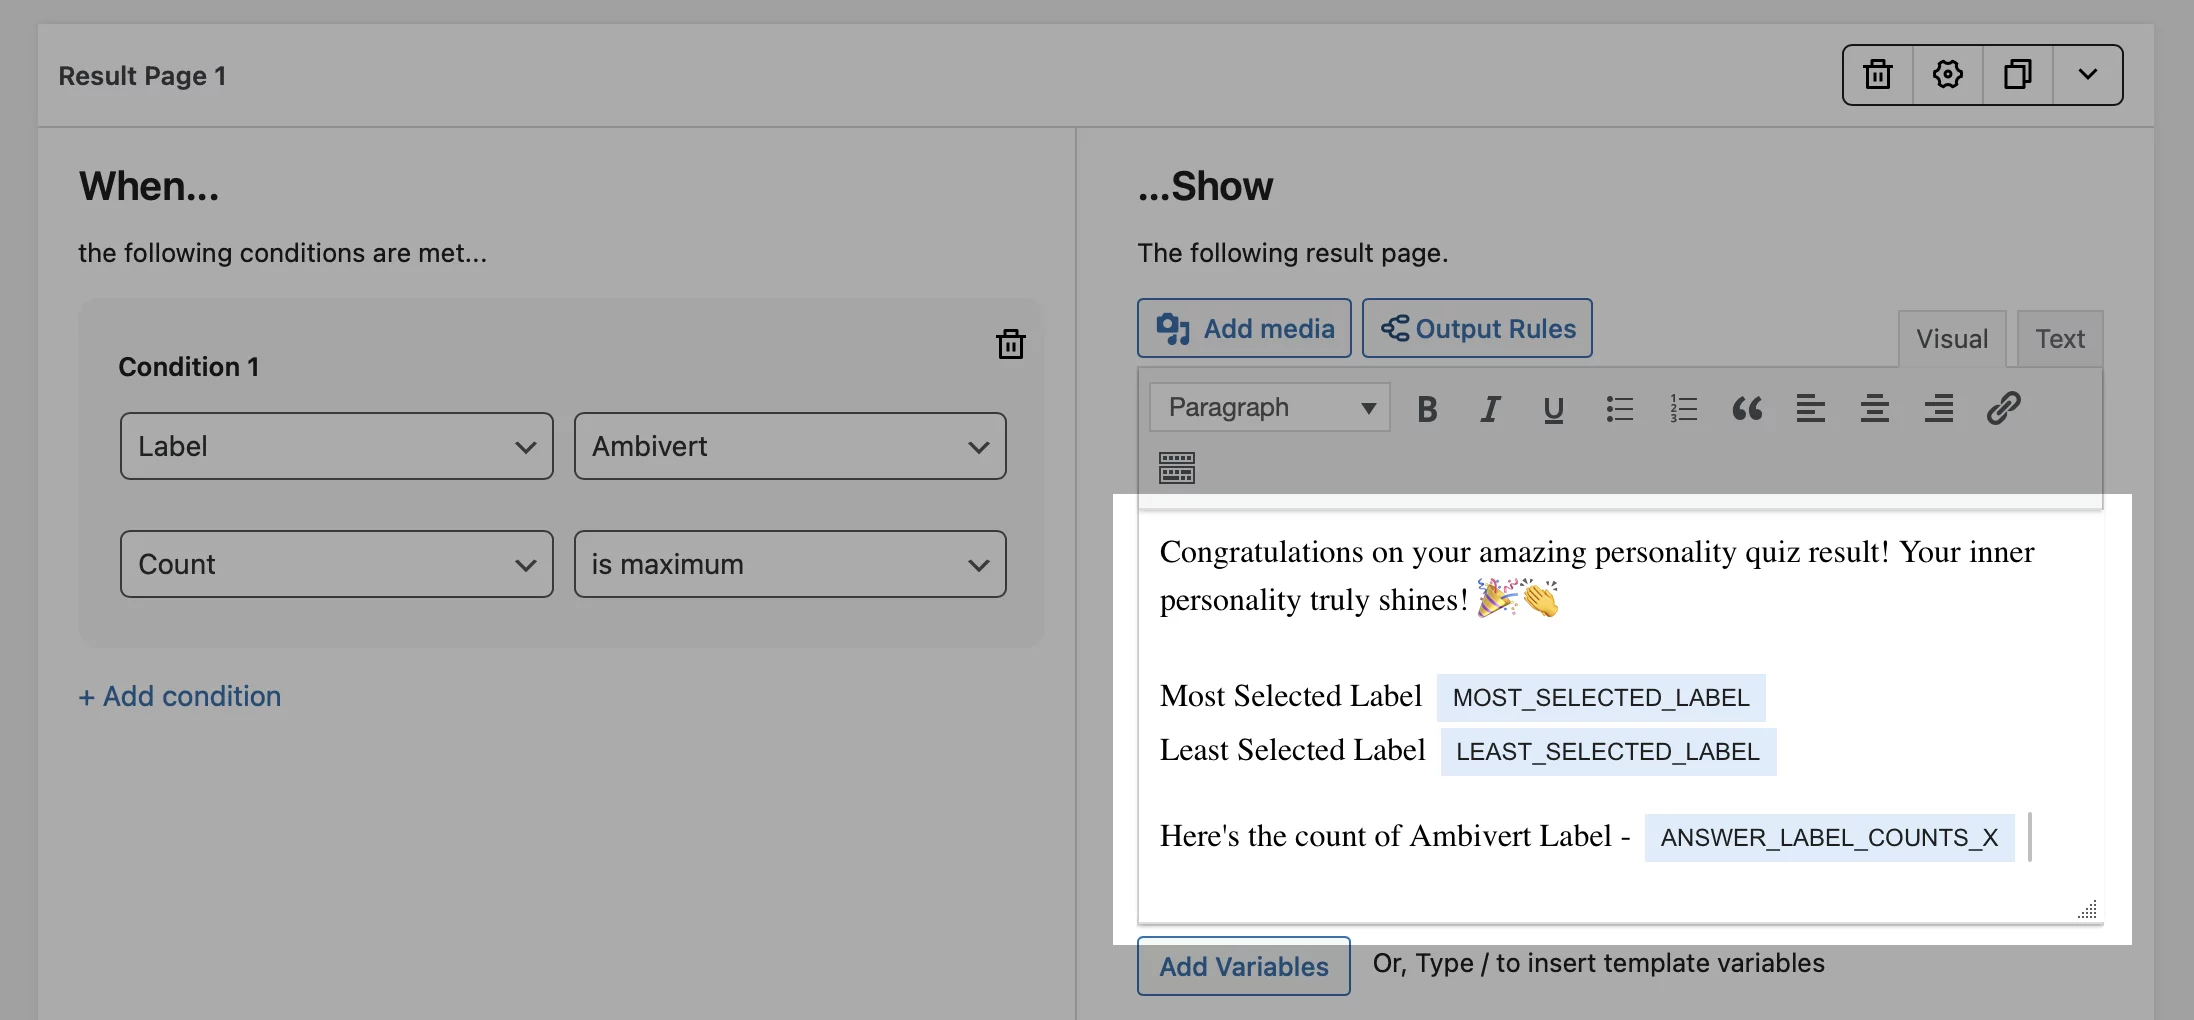Toggle bold formatting in editor

click(1427, 408)
